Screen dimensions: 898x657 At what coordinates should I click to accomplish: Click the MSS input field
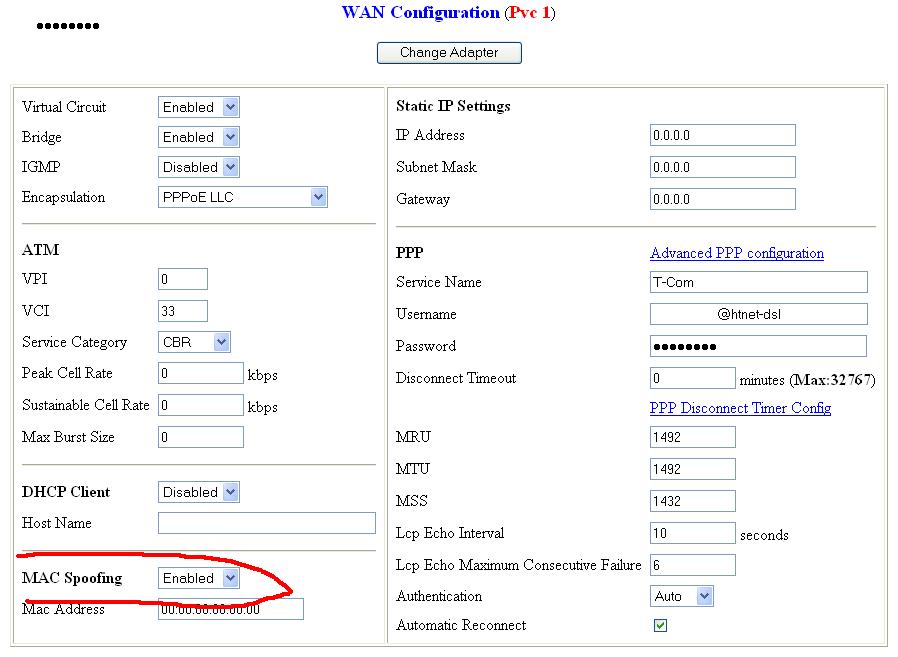[x=693, y=501]
